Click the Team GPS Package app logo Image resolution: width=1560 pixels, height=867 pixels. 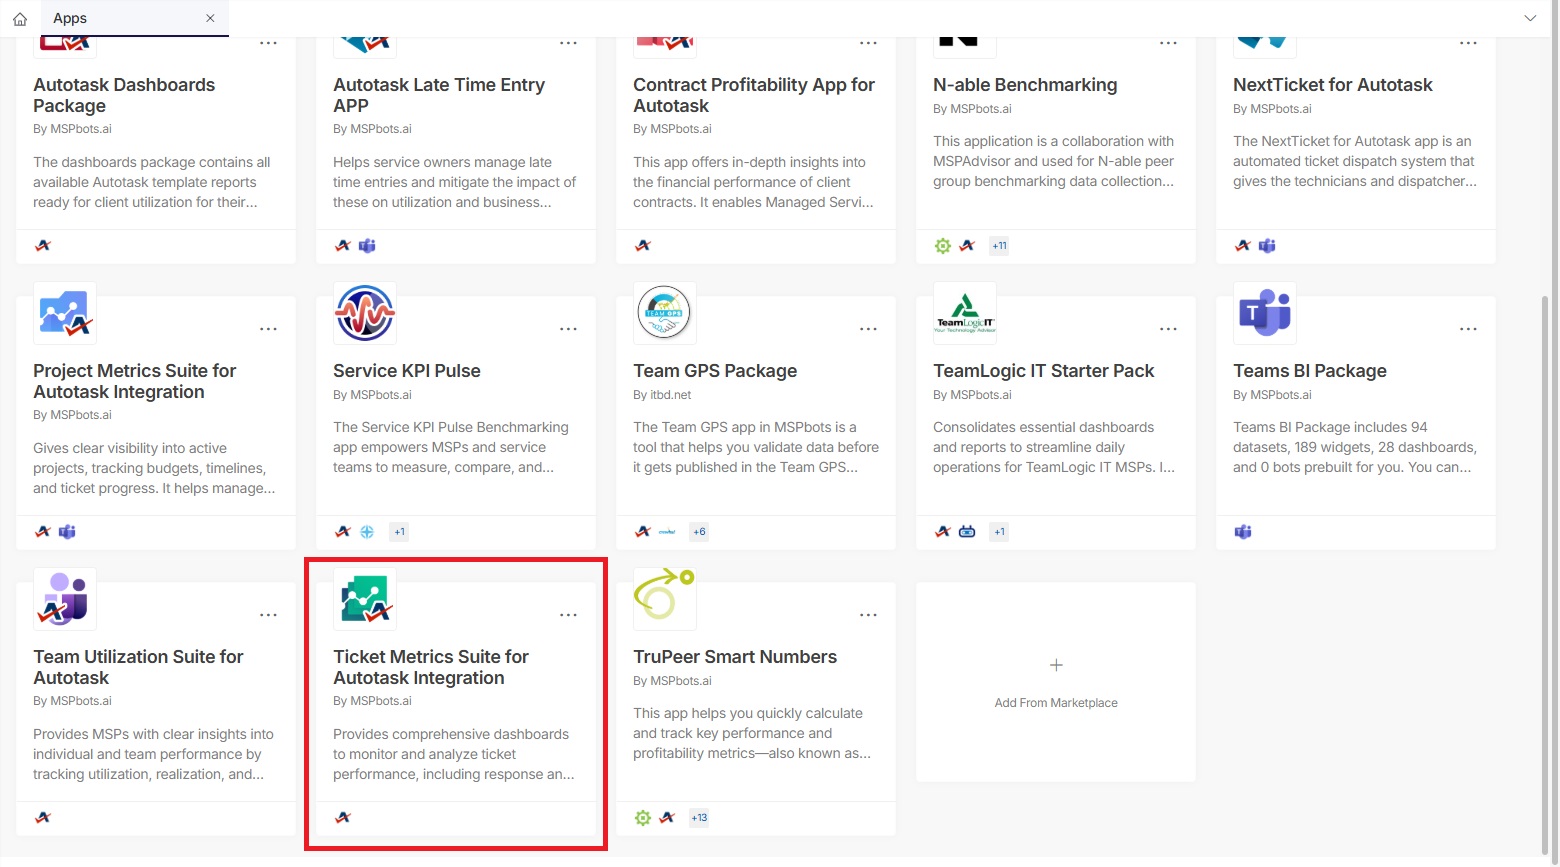tap(664, 313)
